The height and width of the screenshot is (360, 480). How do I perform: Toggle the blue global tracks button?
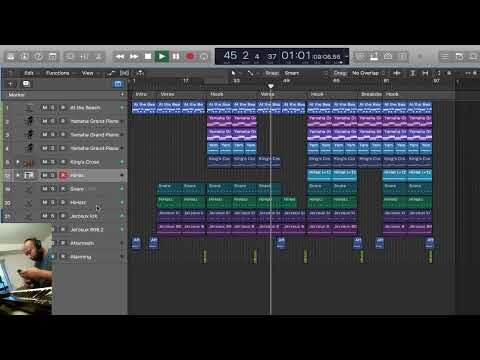point(118,84)
